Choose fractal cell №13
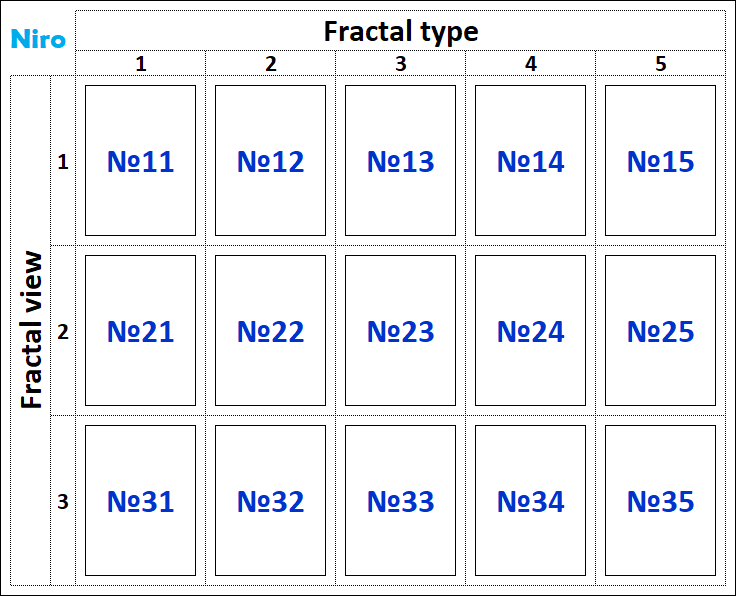Viewport: 736px width, 596px height. click(x=400, y=161)
